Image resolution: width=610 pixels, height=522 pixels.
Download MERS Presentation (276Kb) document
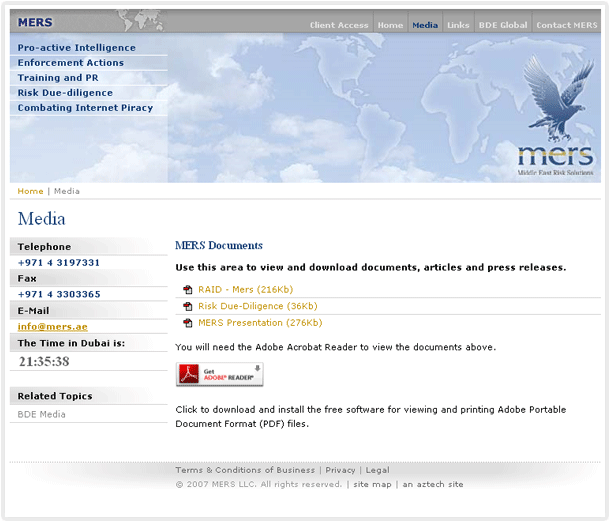coord(260,323)
